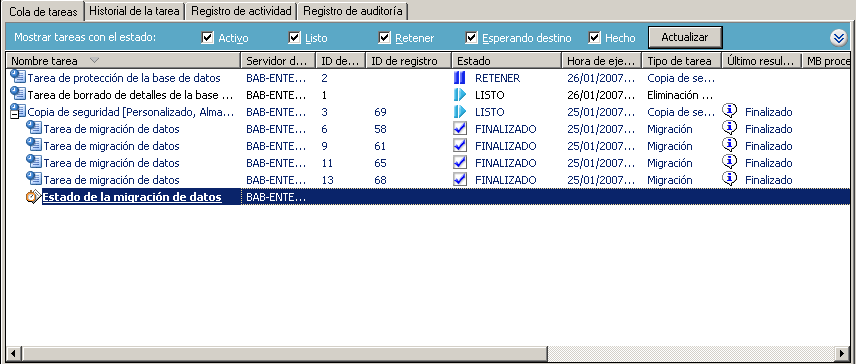Click the ID de... column header
The image size is (856, 364).
(341, 61)
